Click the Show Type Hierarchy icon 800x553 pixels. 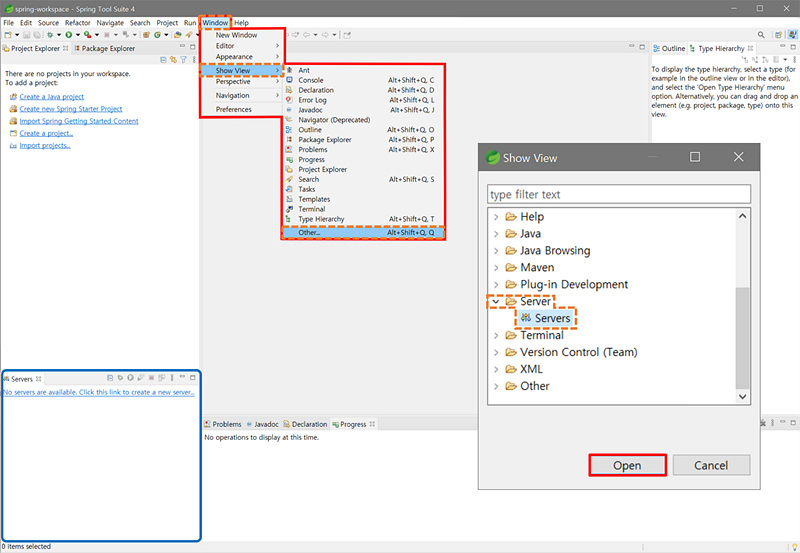(745, 60)
